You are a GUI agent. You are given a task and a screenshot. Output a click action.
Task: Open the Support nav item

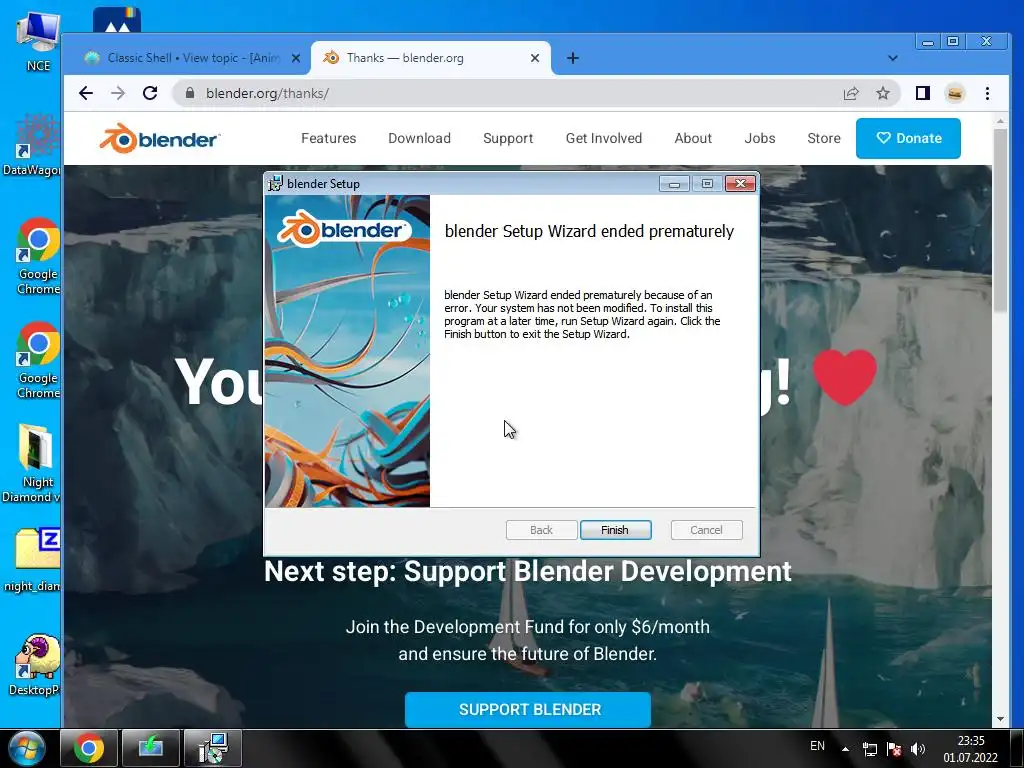tap(508, 138)
